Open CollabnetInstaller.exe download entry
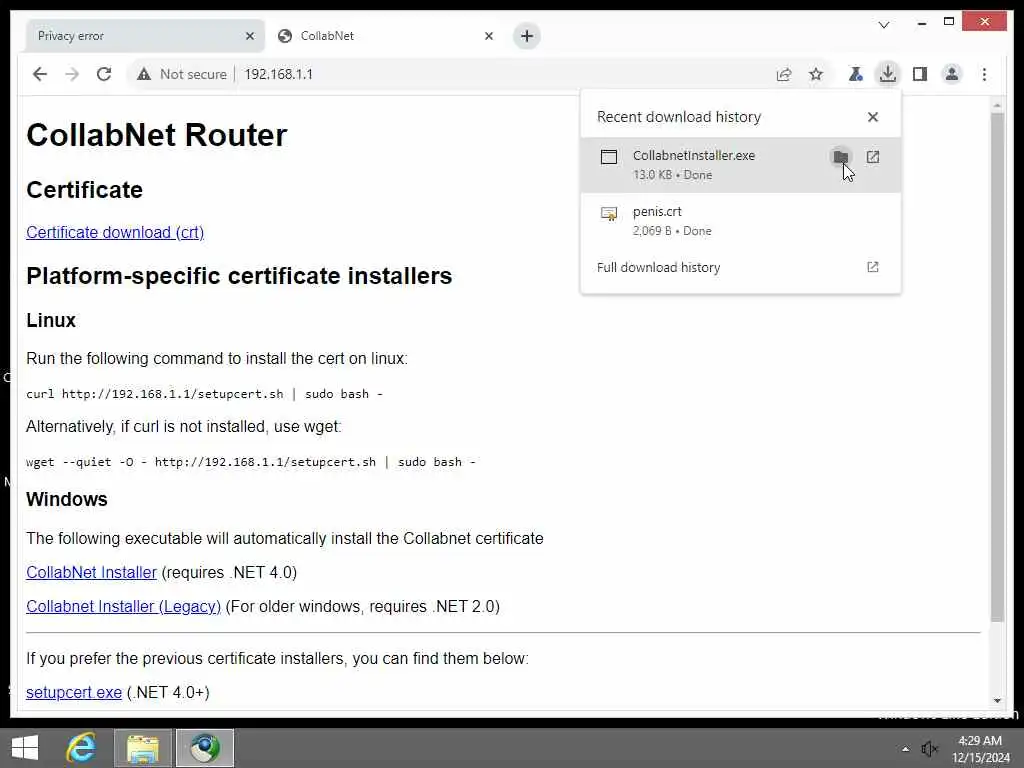This screenshot has width=1024, height=768. (741, 165)
